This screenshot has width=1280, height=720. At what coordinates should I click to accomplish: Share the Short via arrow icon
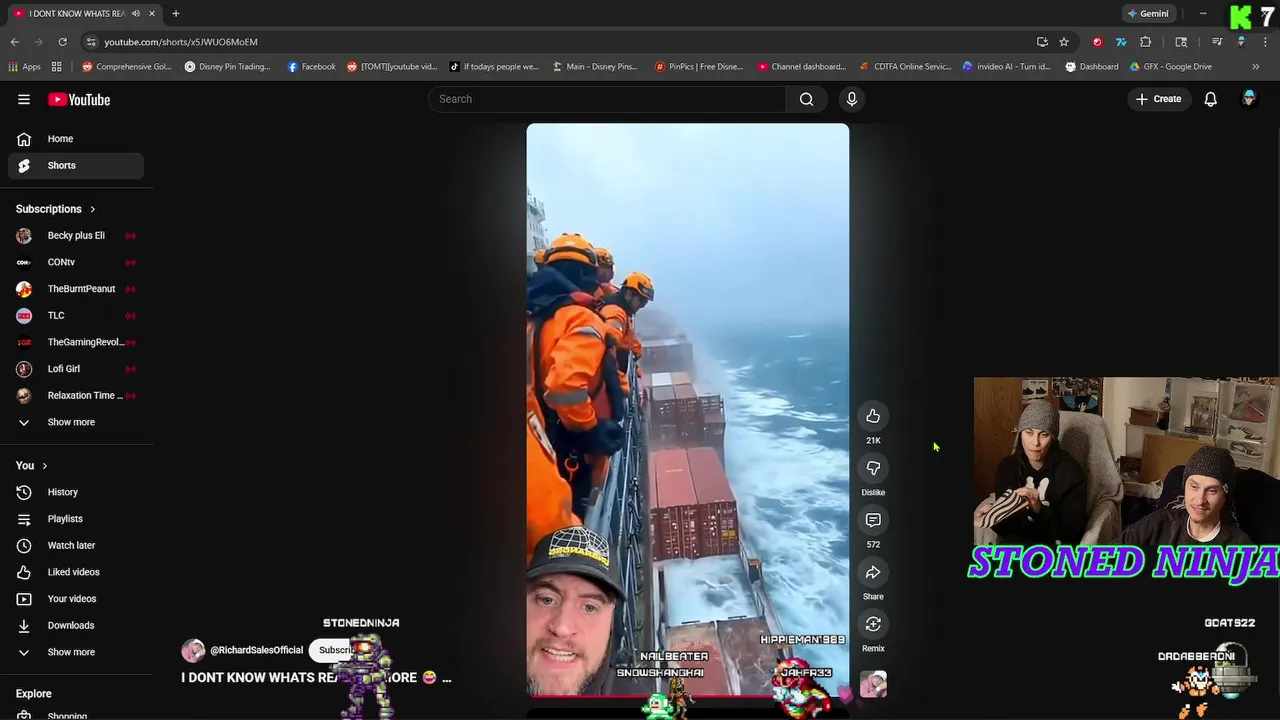(873, 572)
